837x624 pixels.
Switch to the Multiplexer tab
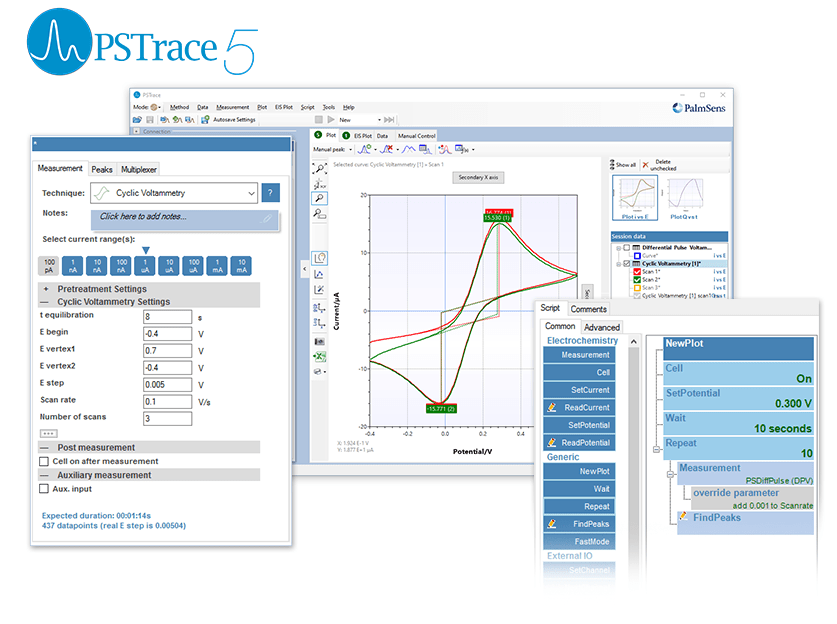[139, 170]
